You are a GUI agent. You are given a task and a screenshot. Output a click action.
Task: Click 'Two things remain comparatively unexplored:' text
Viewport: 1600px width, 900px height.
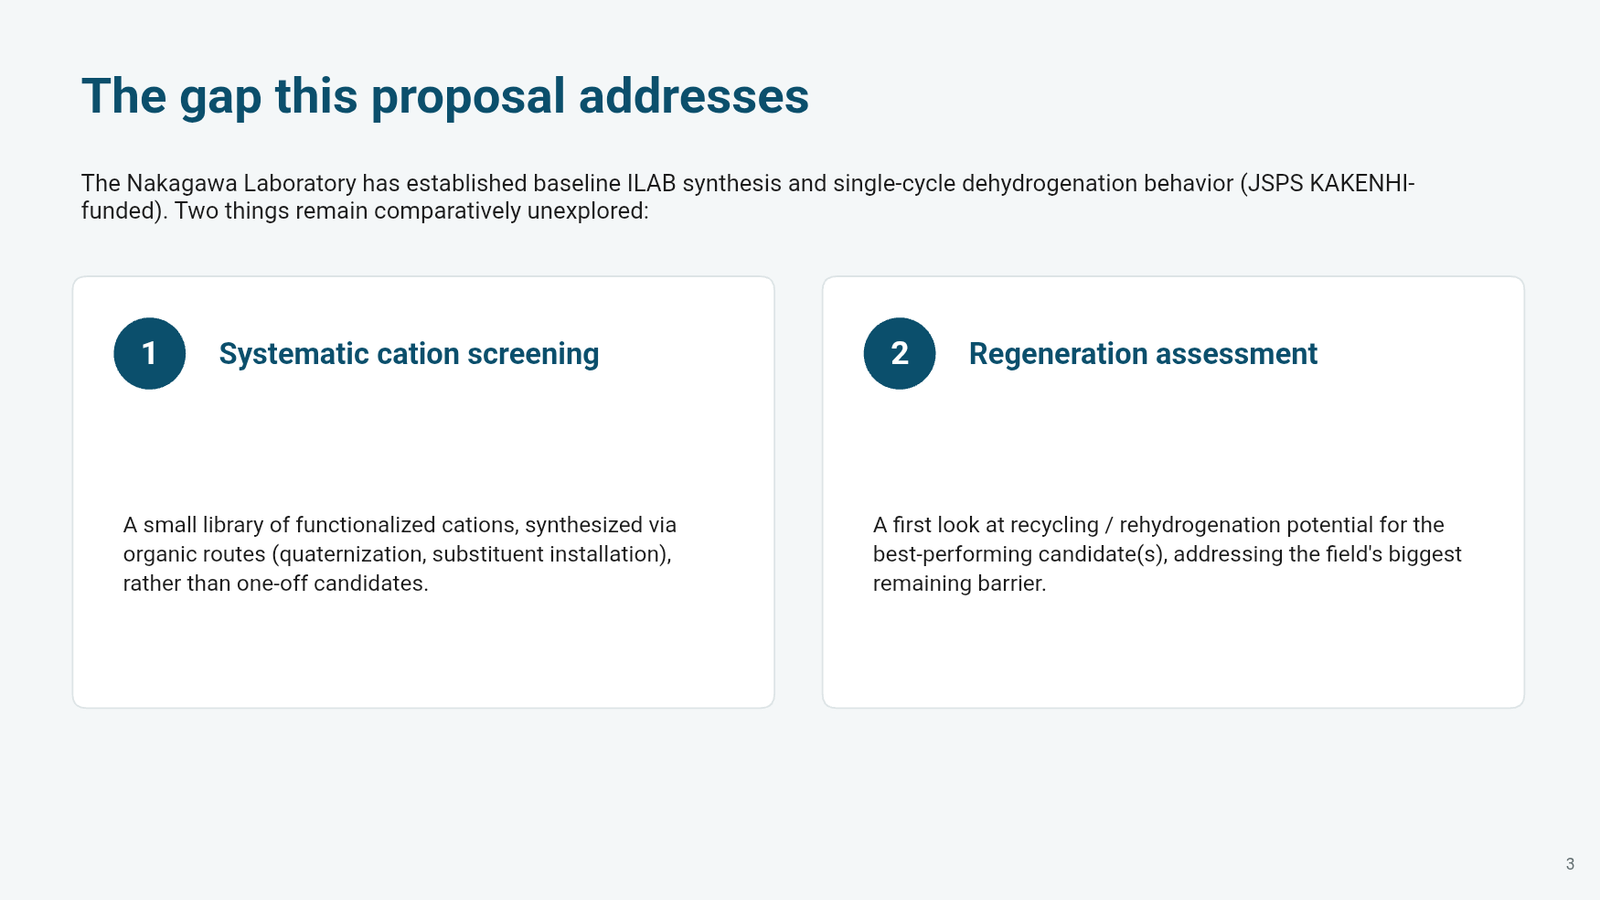point(412,211)
